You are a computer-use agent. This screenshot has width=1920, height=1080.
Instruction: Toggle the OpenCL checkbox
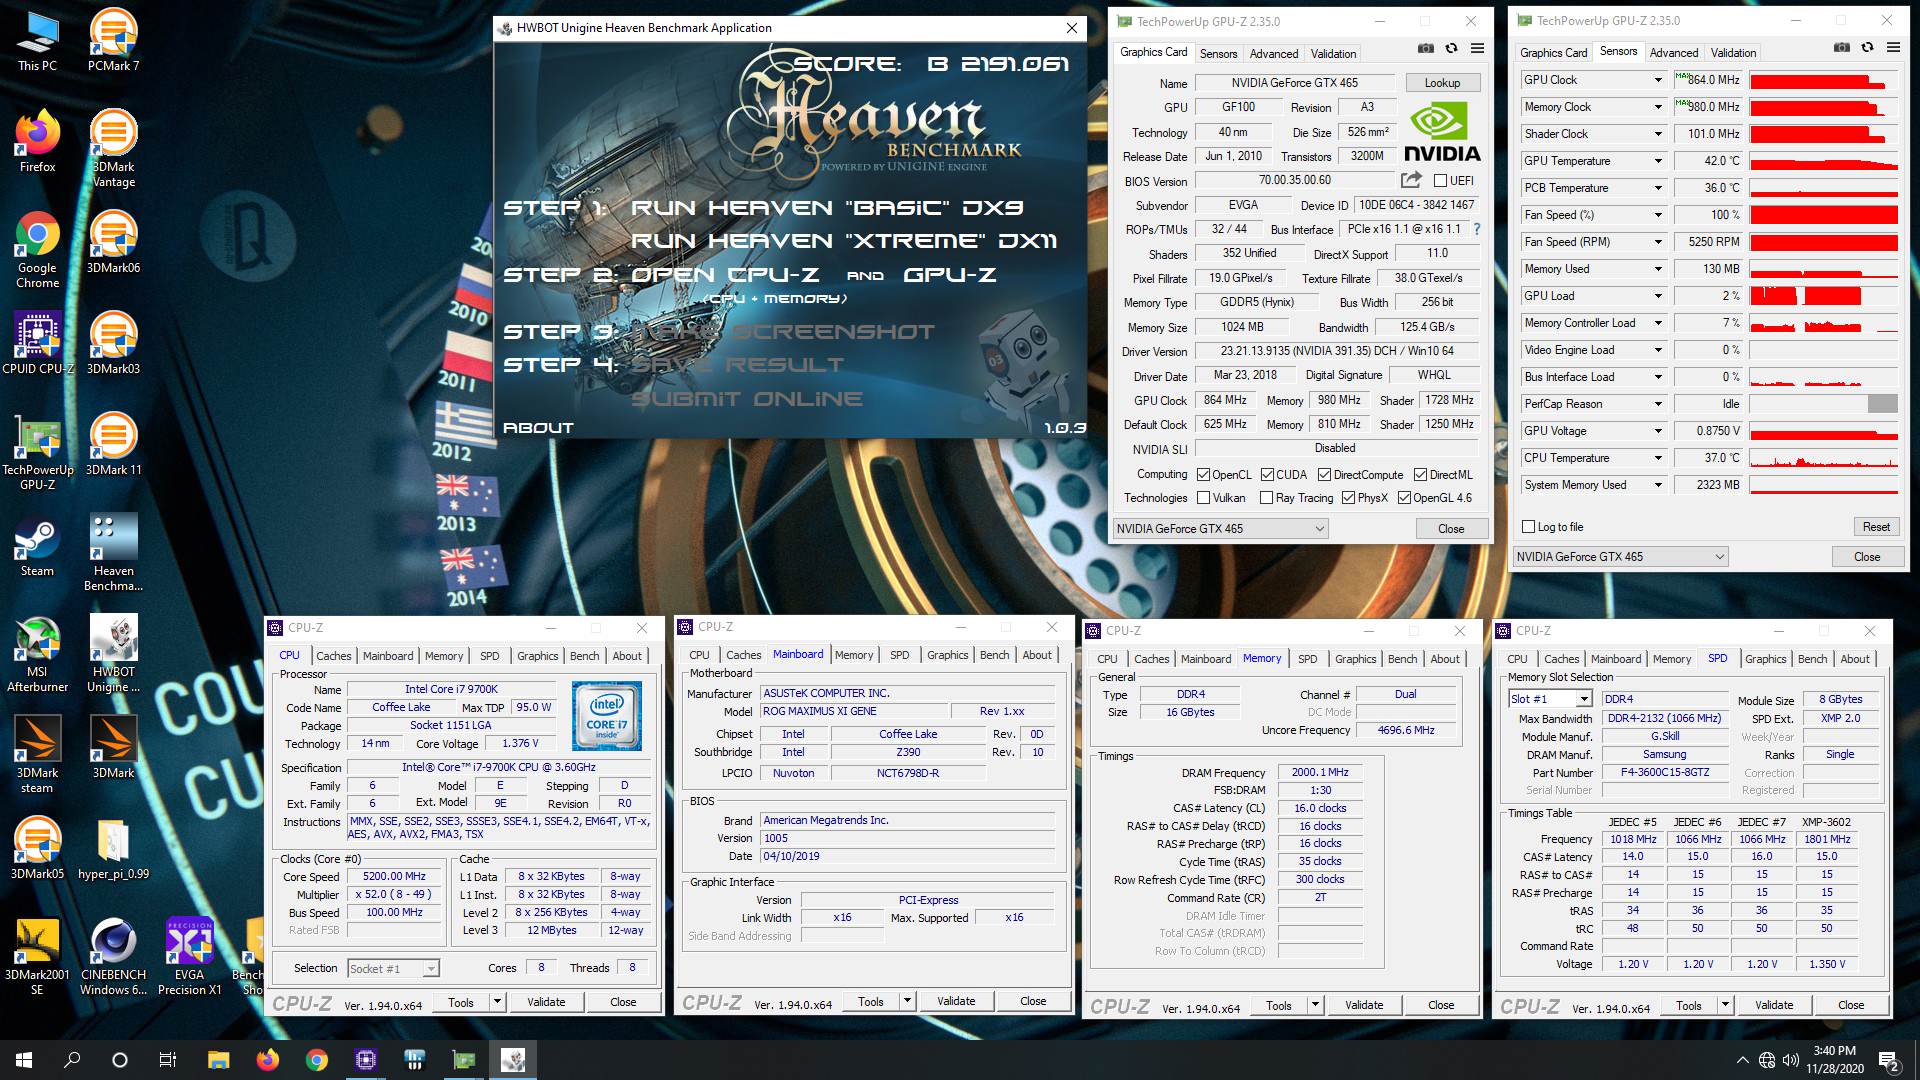[1204, 475]
